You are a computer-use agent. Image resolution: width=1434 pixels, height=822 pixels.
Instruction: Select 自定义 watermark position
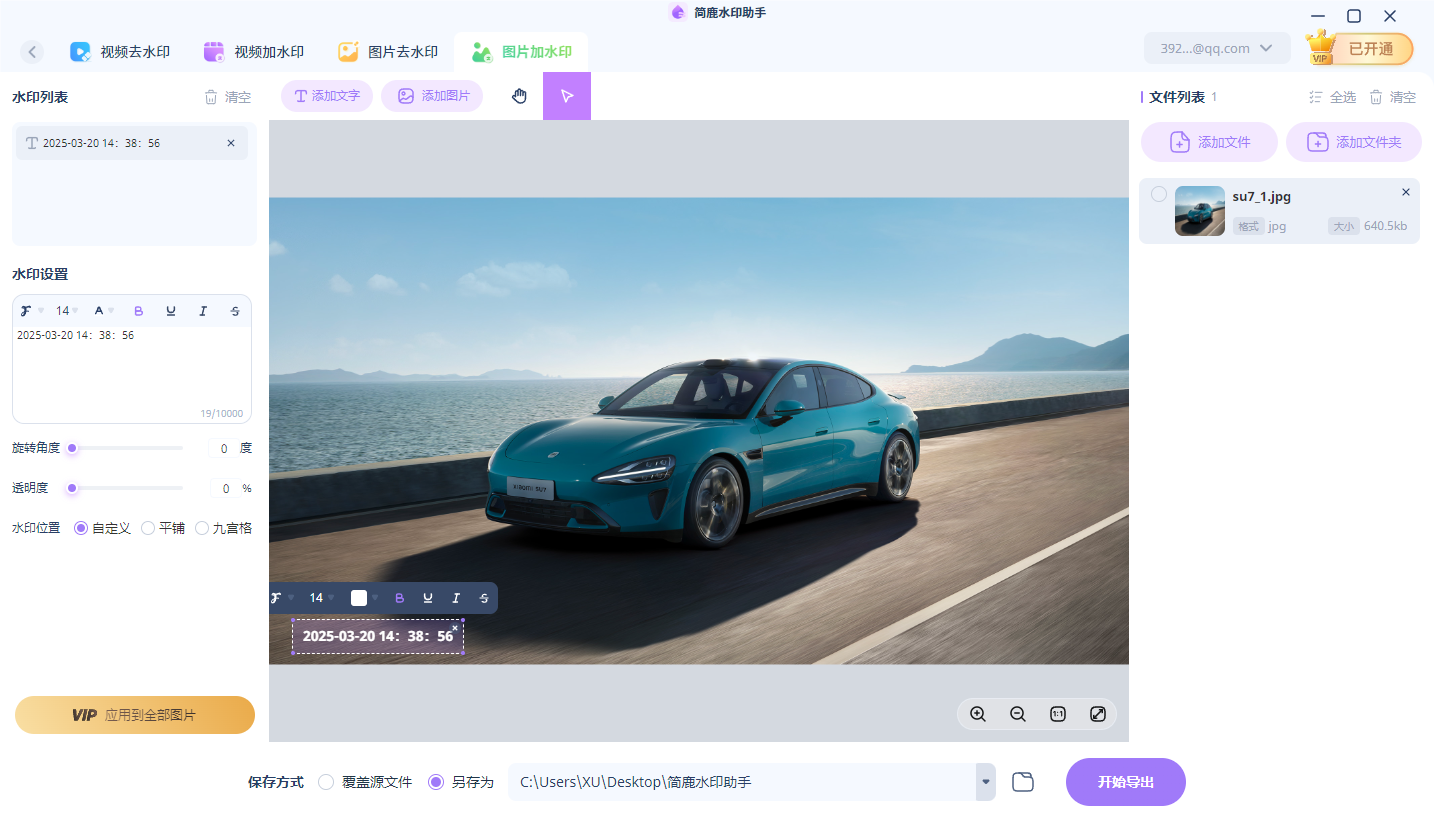(x=103, y=528)
